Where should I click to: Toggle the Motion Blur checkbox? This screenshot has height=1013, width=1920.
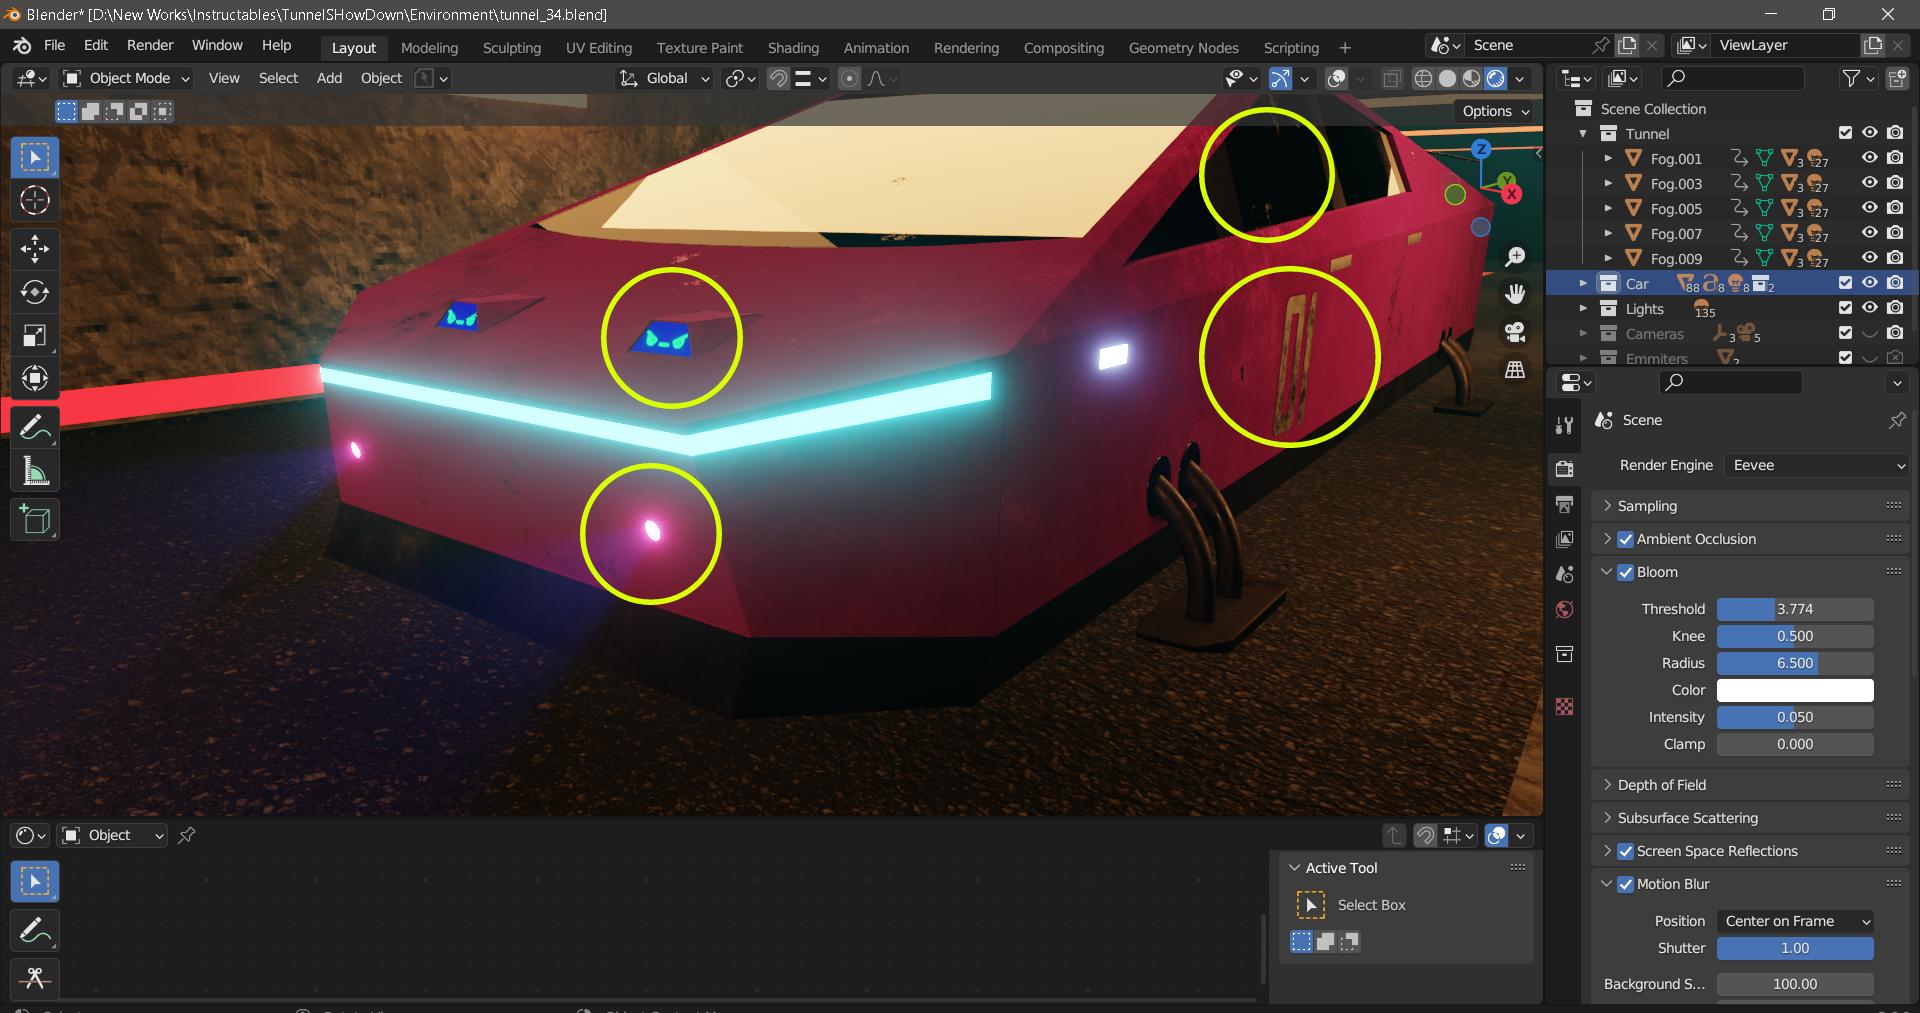(x=1625, y=884)
